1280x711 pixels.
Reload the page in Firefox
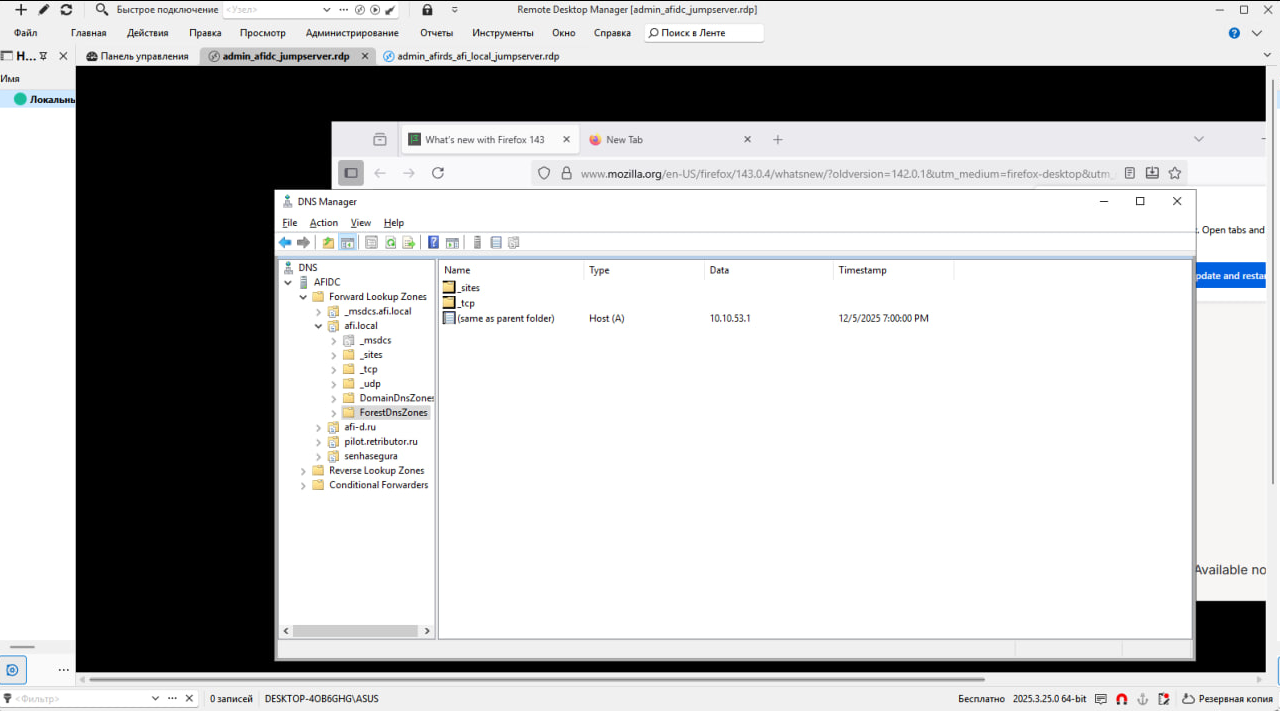437,173
